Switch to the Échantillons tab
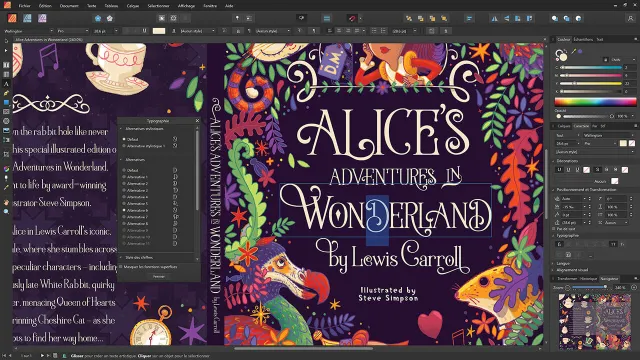 click(583, 40)
